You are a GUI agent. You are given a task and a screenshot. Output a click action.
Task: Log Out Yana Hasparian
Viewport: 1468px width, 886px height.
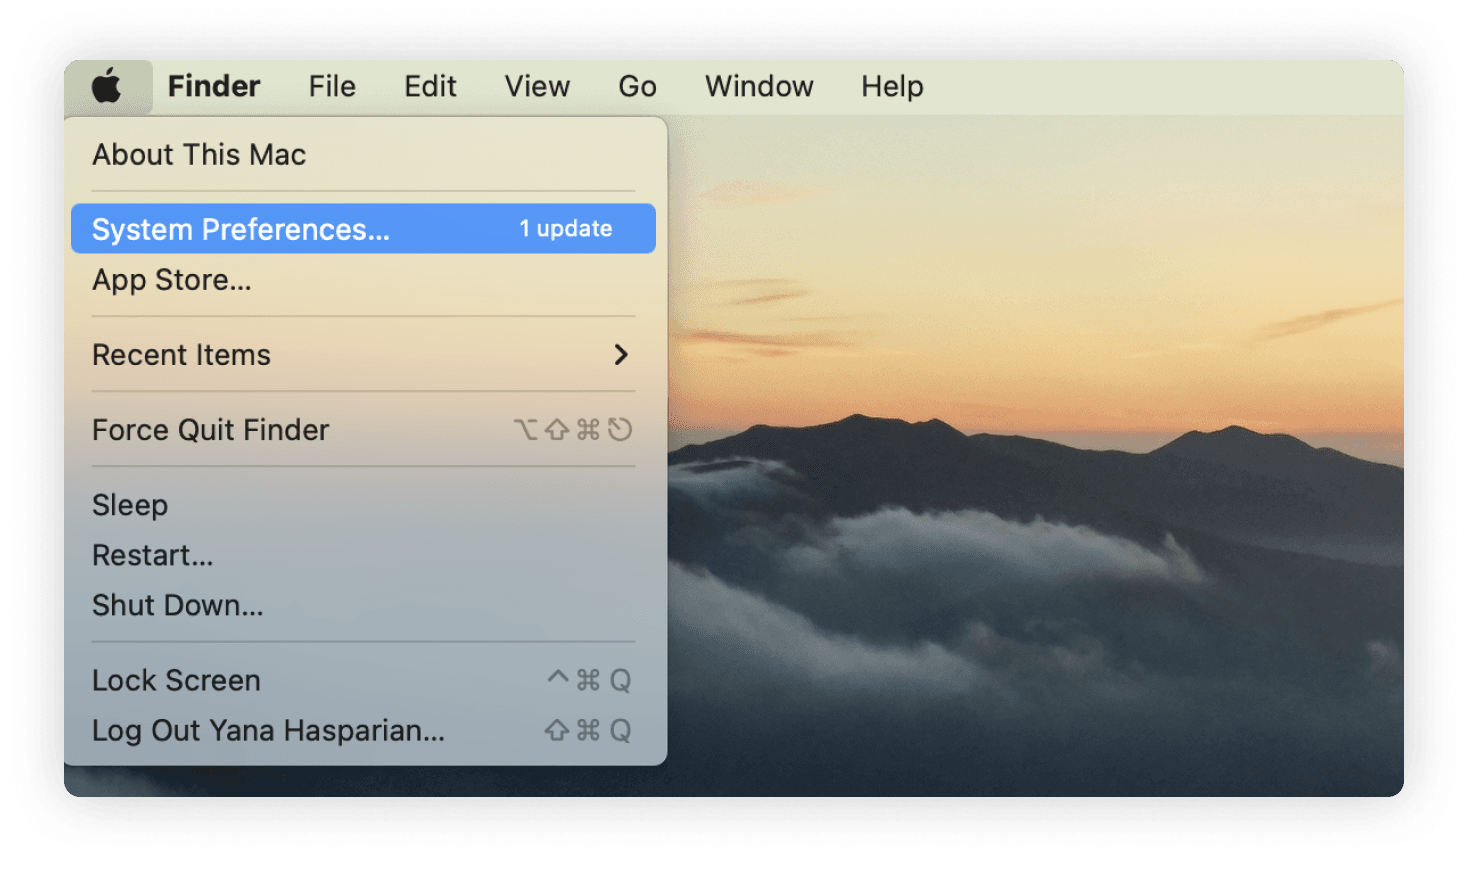click(268, 731)
